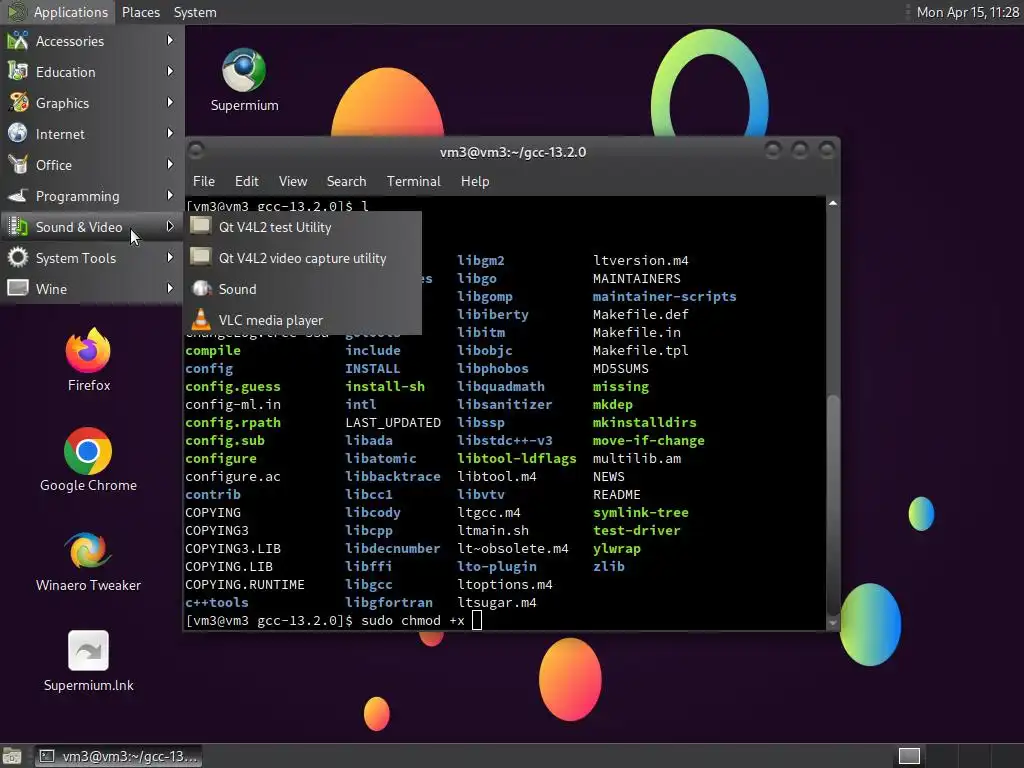This screenshot has height=768, width=1024.
Task: Click the ltversion.m4 entry in terminal
Action: click(640, 260)
